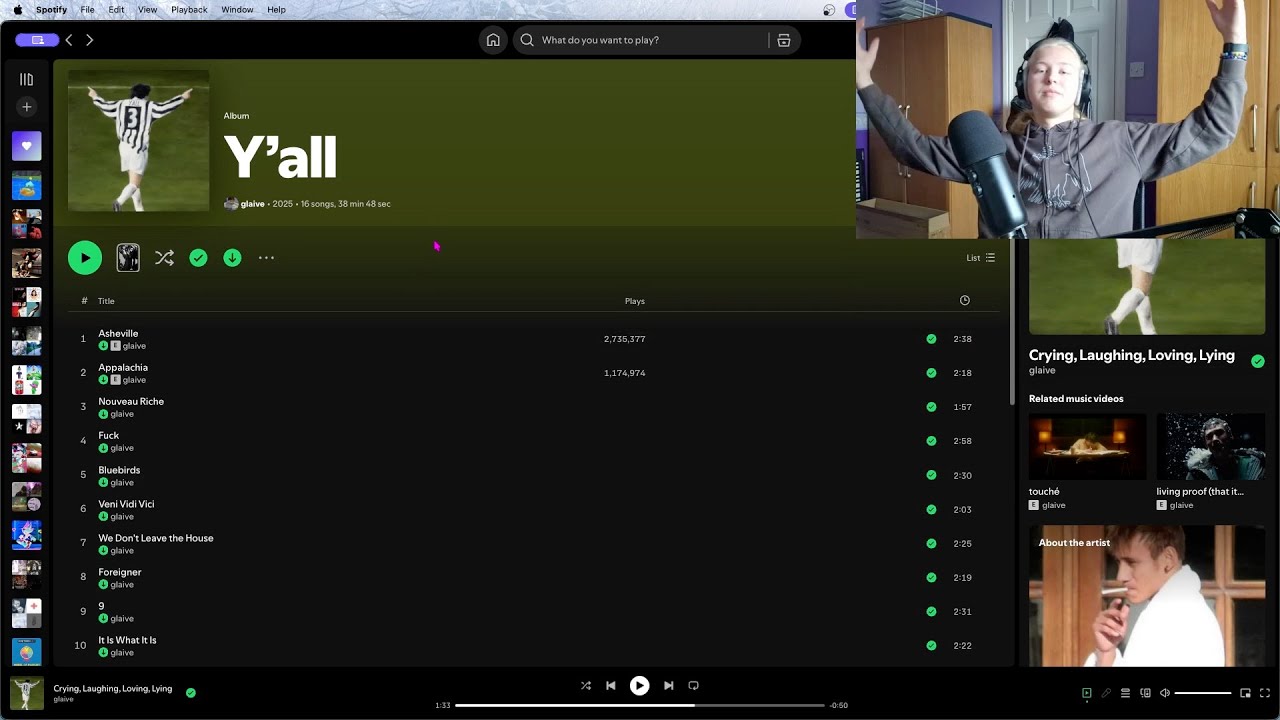Open the lyrics microphone icon
The width and height of the screenshot is (1280, 720).
tap(1106, 693)
